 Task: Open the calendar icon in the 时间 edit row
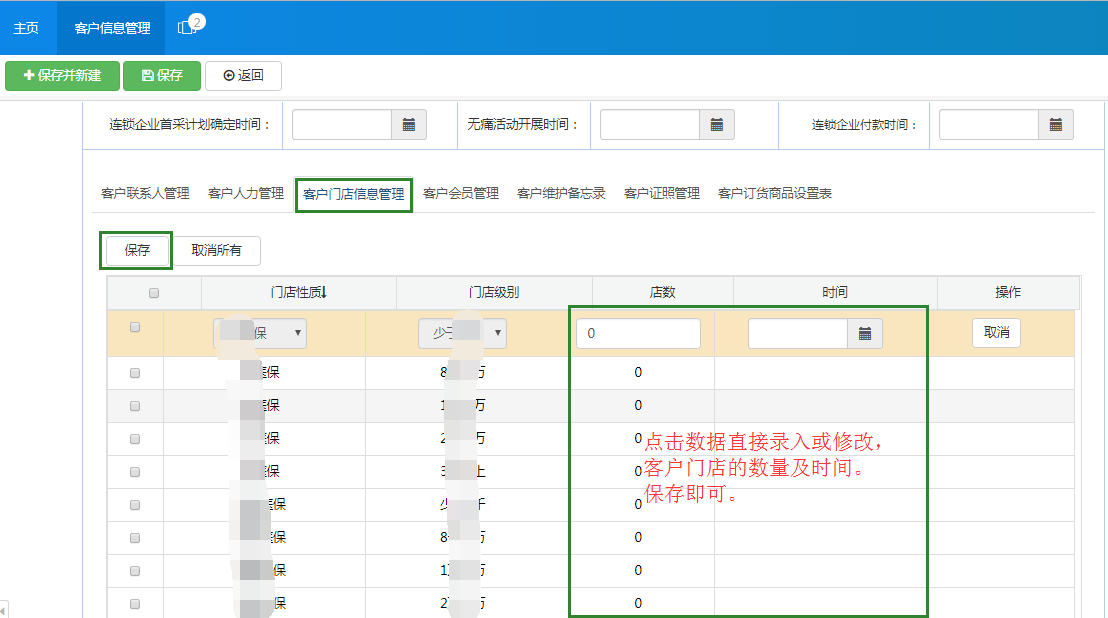click(864, 332)
